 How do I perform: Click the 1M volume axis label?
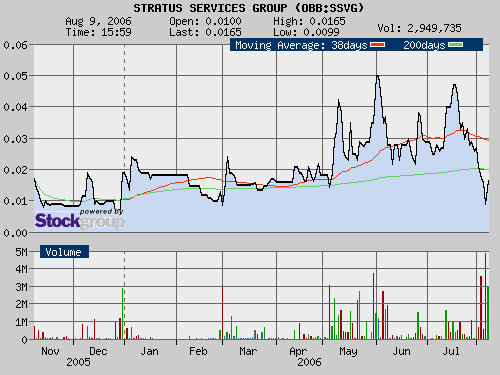[x=21, y=322]
